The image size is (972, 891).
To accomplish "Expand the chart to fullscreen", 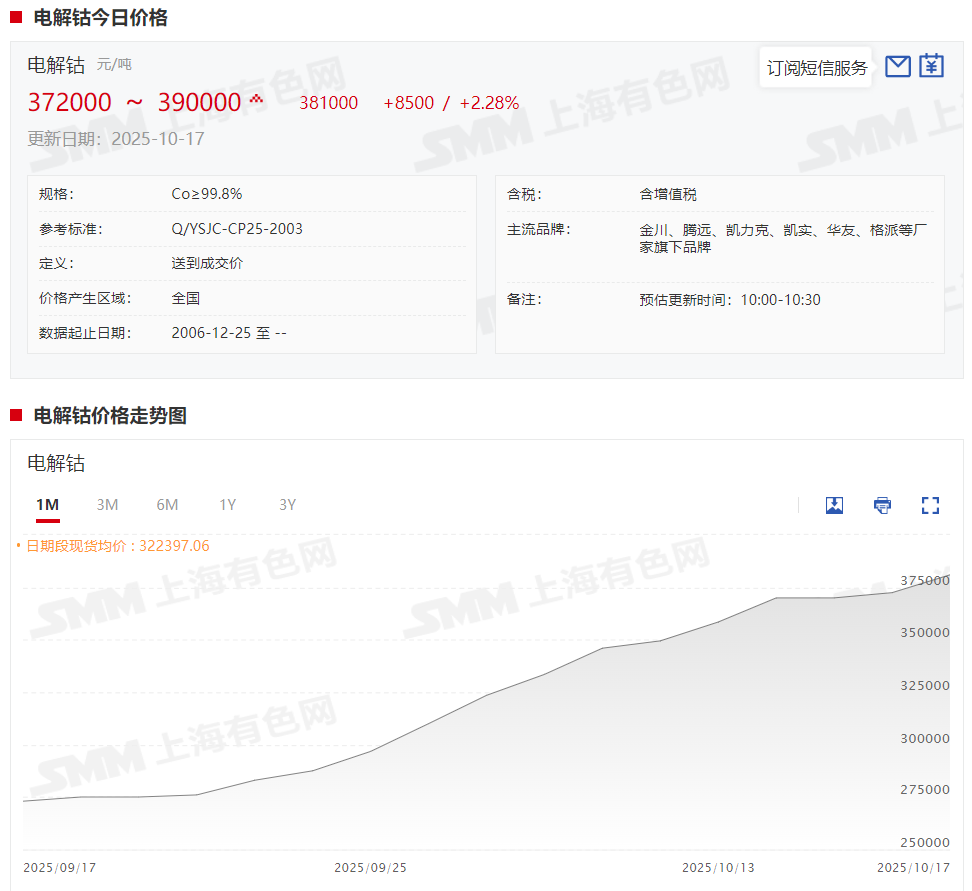I will (x=930, y=505).
